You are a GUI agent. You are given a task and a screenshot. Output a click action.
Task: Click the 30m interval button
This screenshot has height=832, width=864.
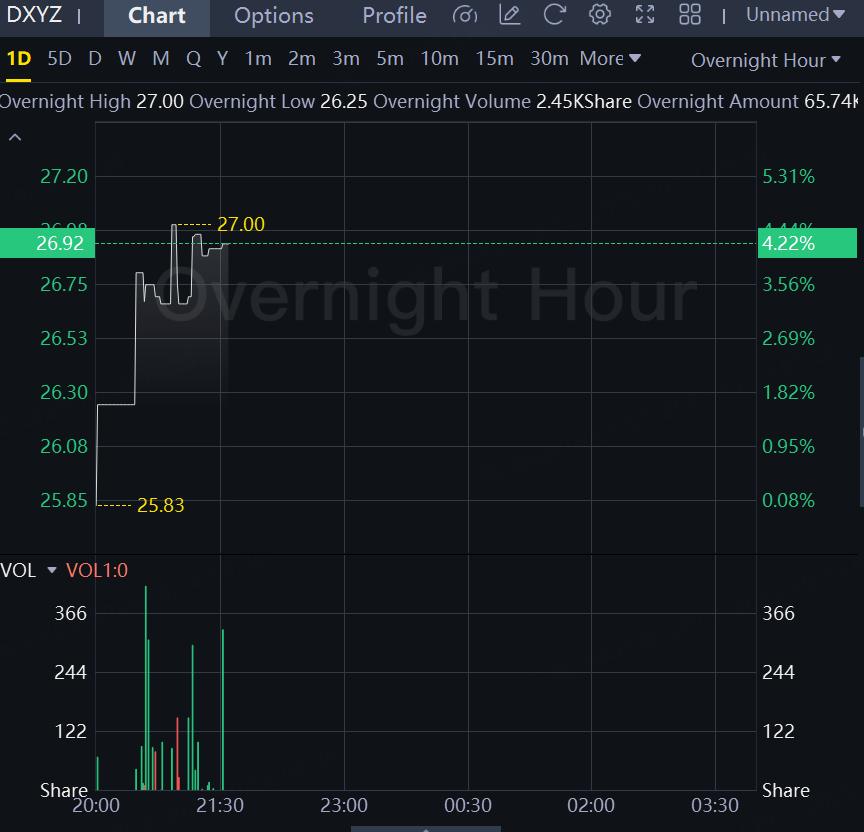click(549, 59)
